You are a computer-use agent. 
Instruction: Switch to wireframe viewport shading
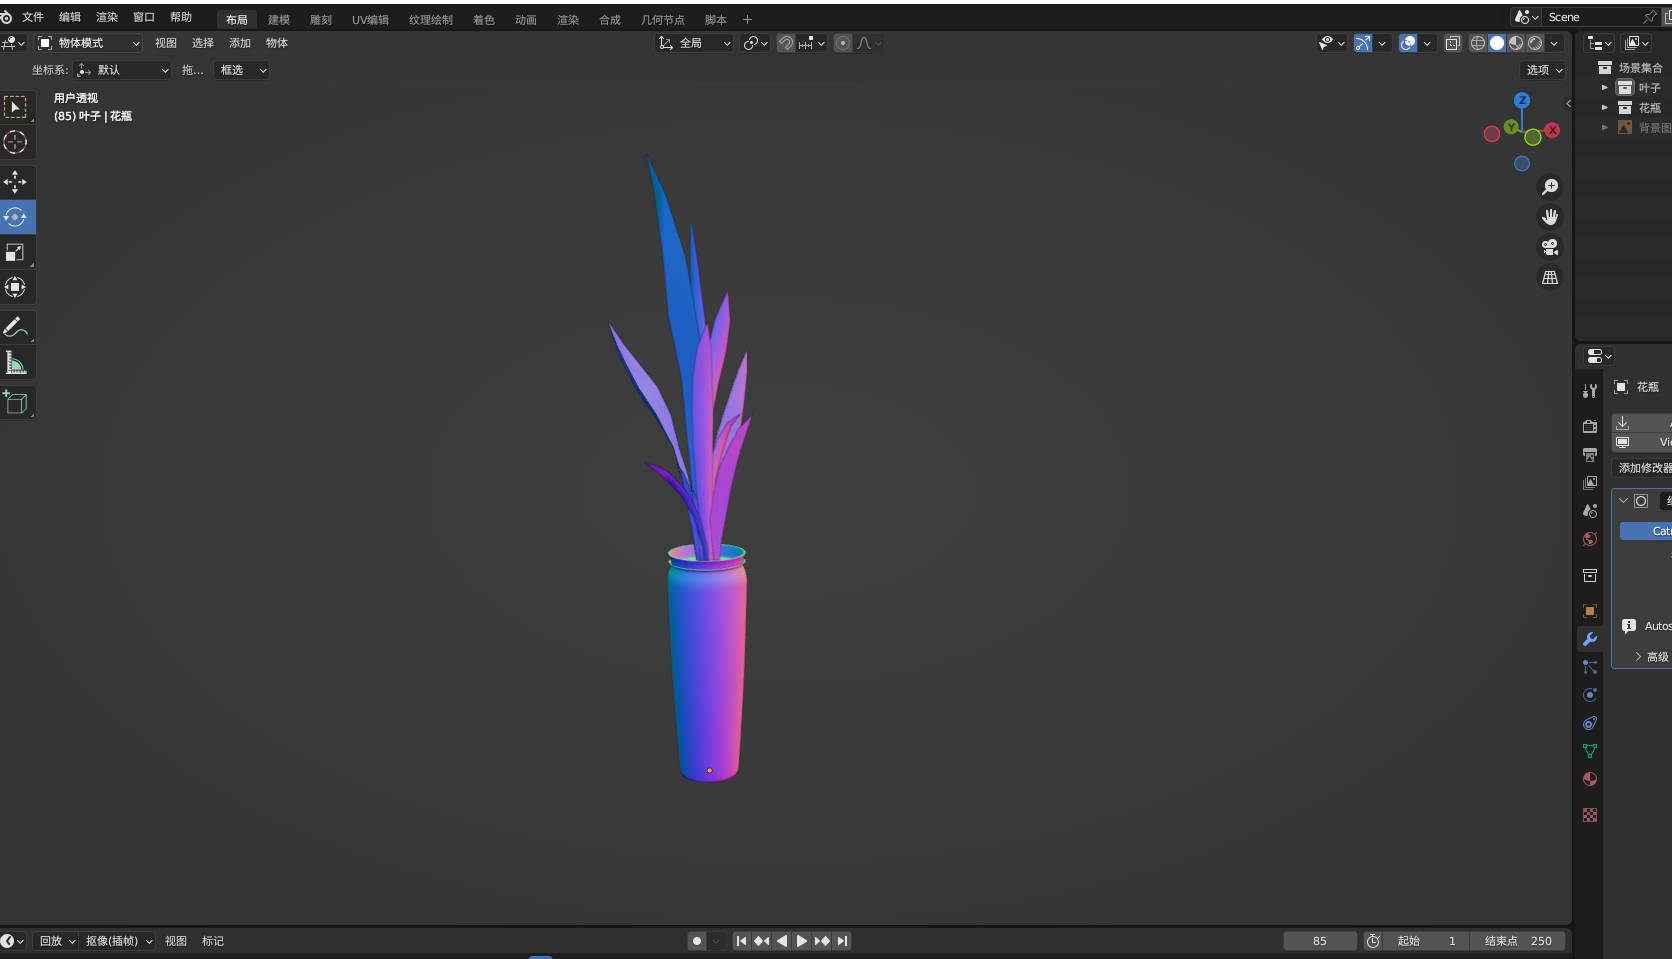click(1477, 43)
